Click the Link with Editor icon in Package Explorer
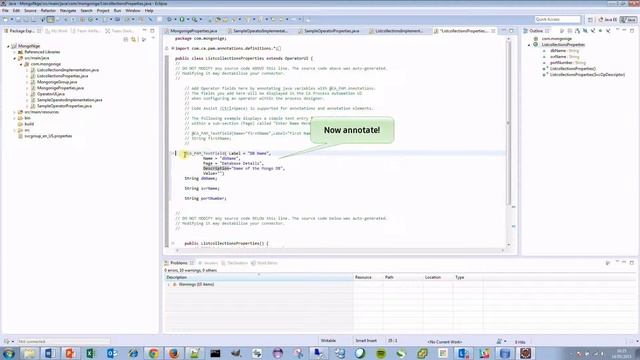 (133, 39)
